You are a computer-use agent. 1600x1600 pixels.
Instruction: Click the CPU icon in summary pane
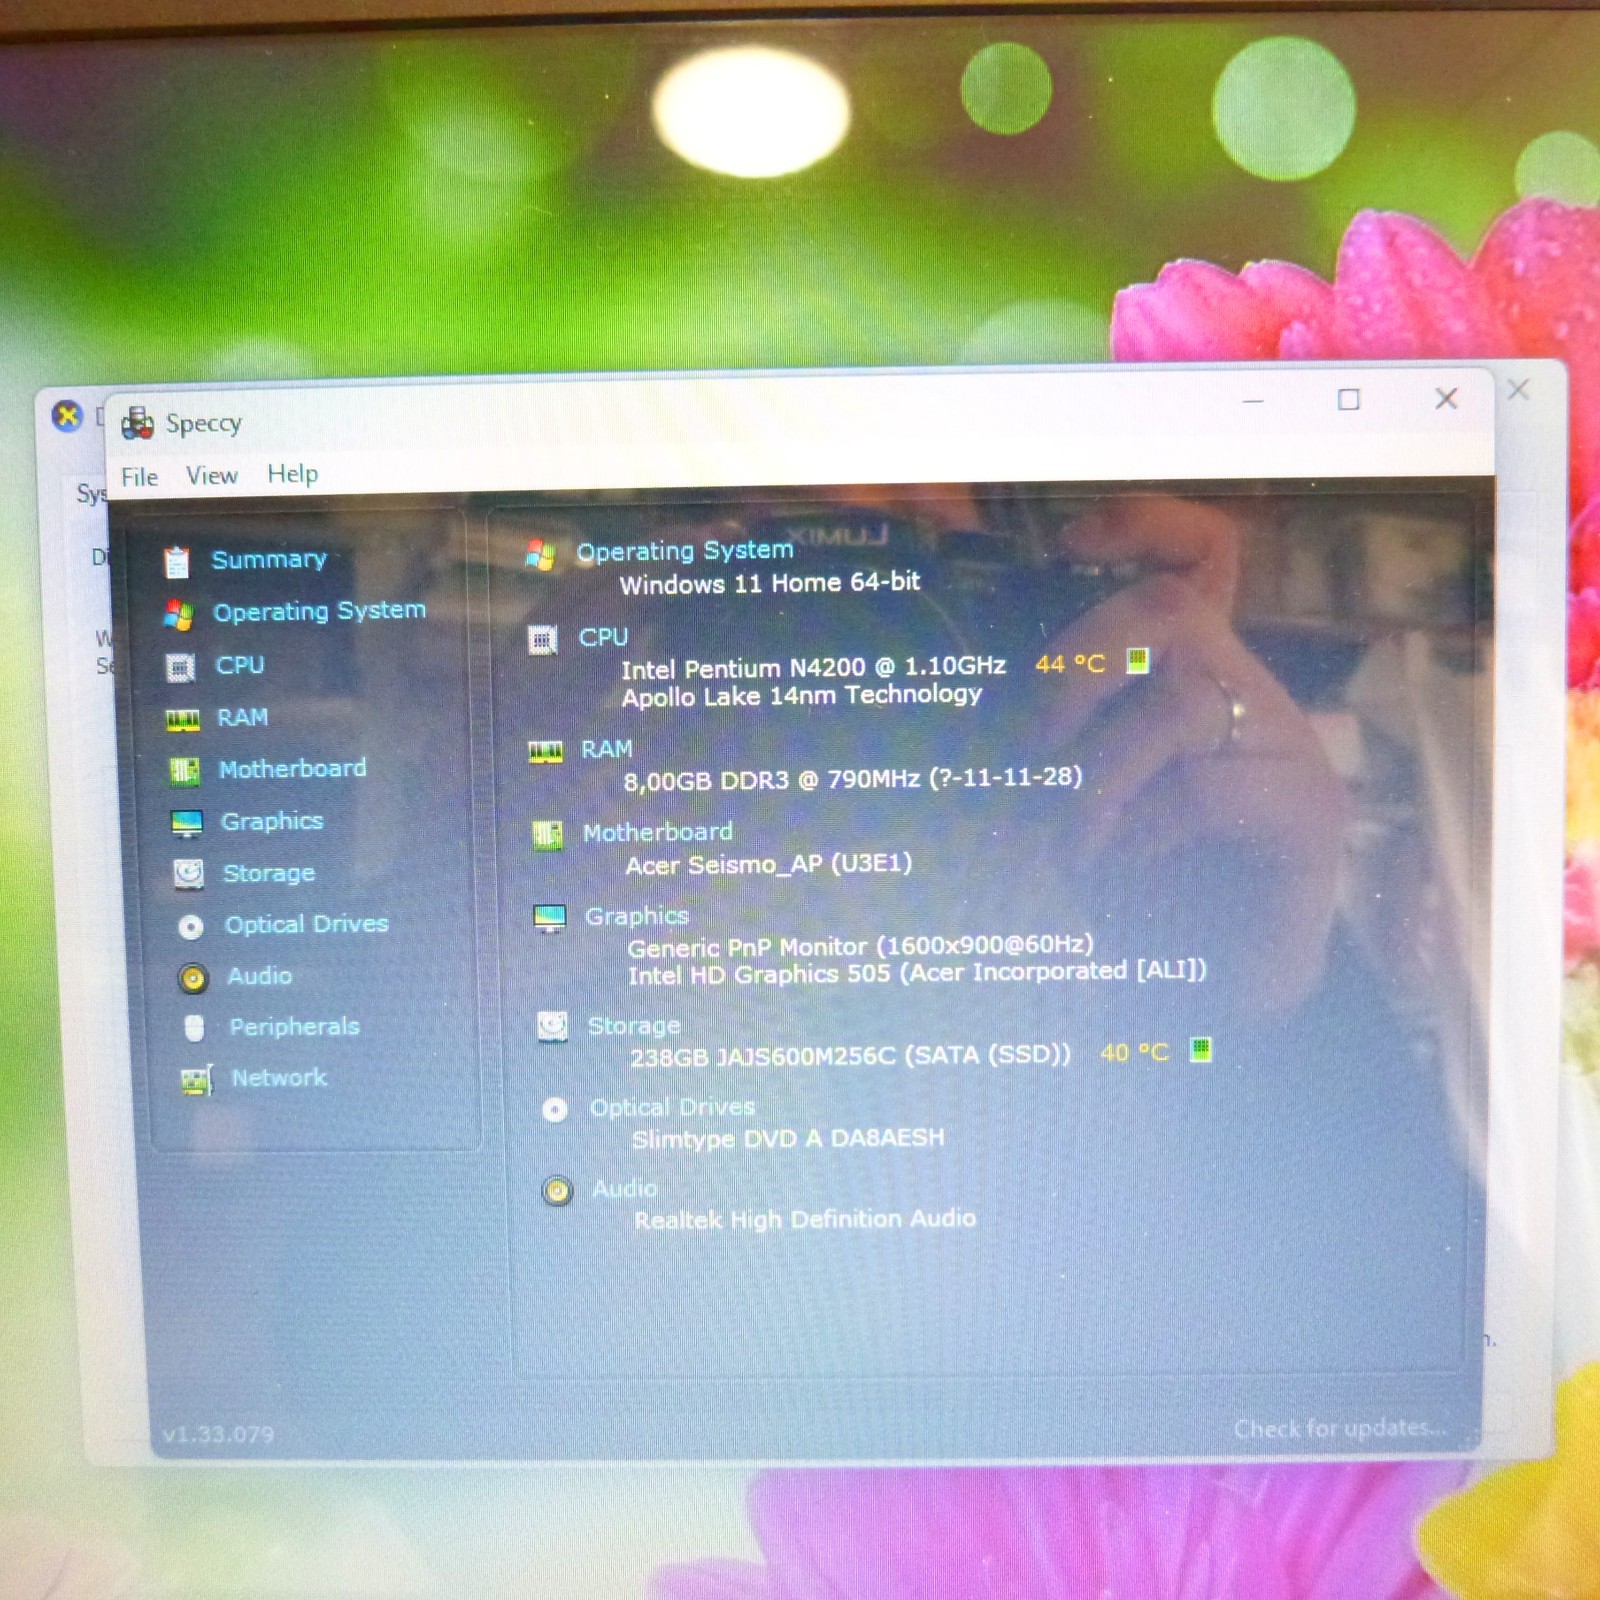coord(543,639)
